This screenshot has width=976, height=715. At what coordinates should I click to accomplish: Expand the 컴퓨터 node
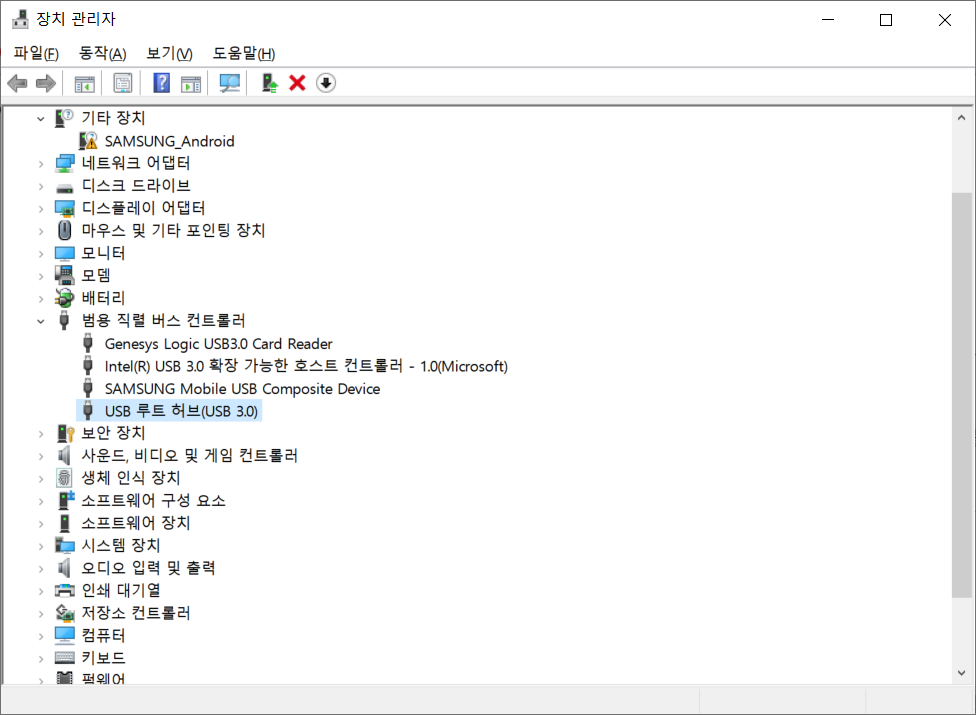coord(40,636)
